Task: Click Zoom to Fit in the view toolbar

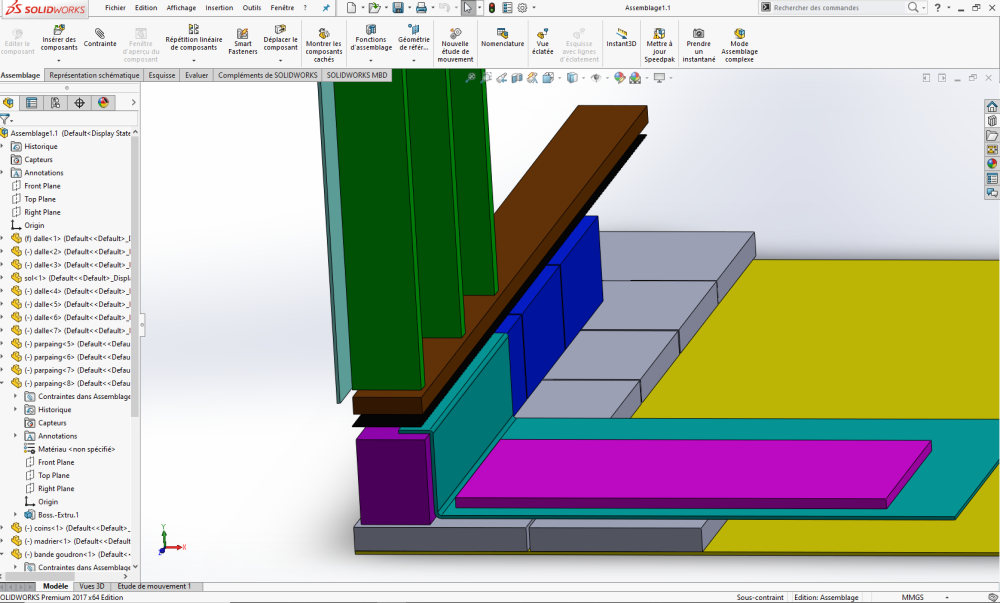Action: [x=471, y=78]
